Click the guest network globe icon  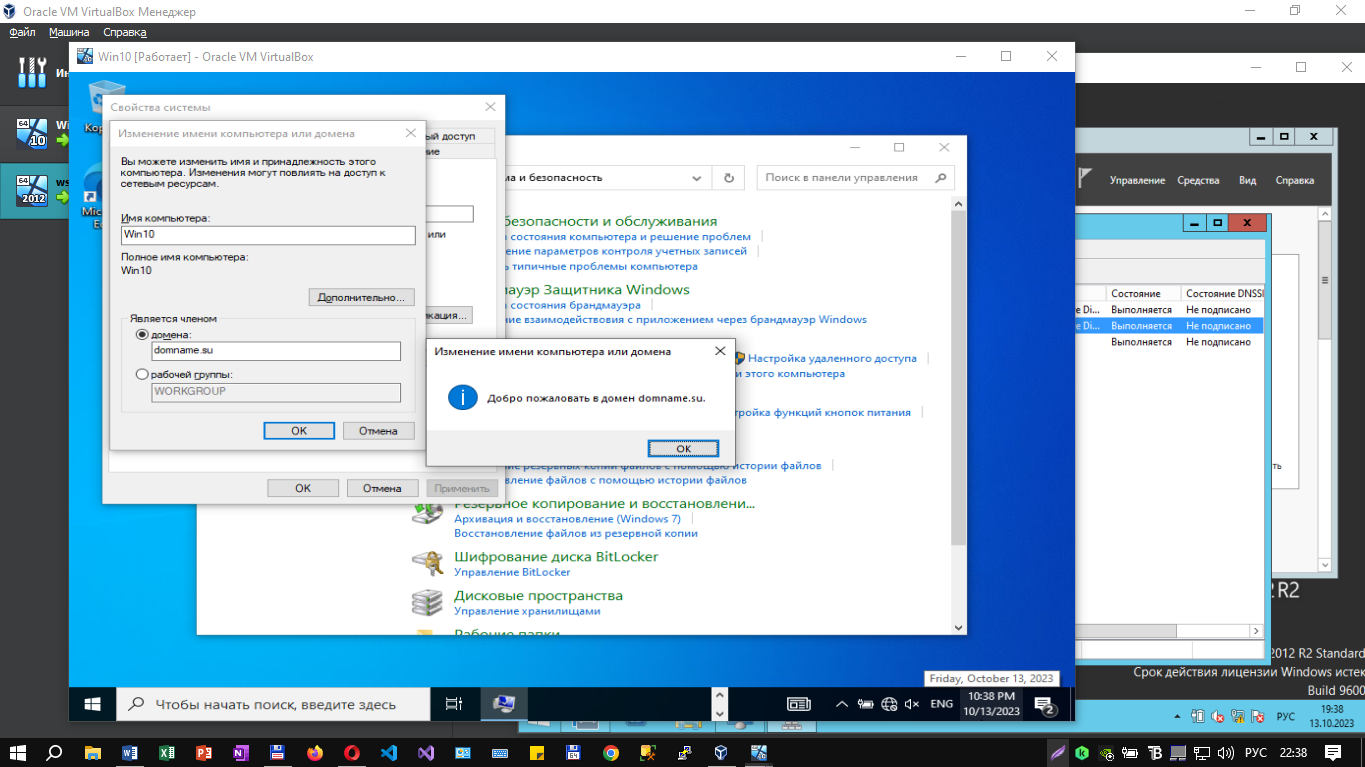point(889,704)
